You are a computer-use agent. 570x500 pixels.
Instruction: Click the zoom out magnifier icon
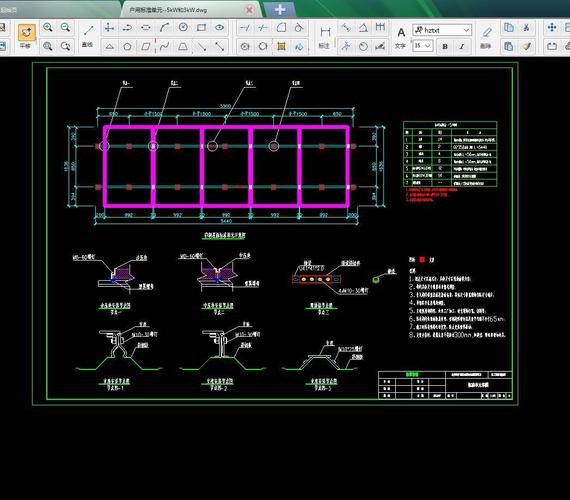(65, 28)
